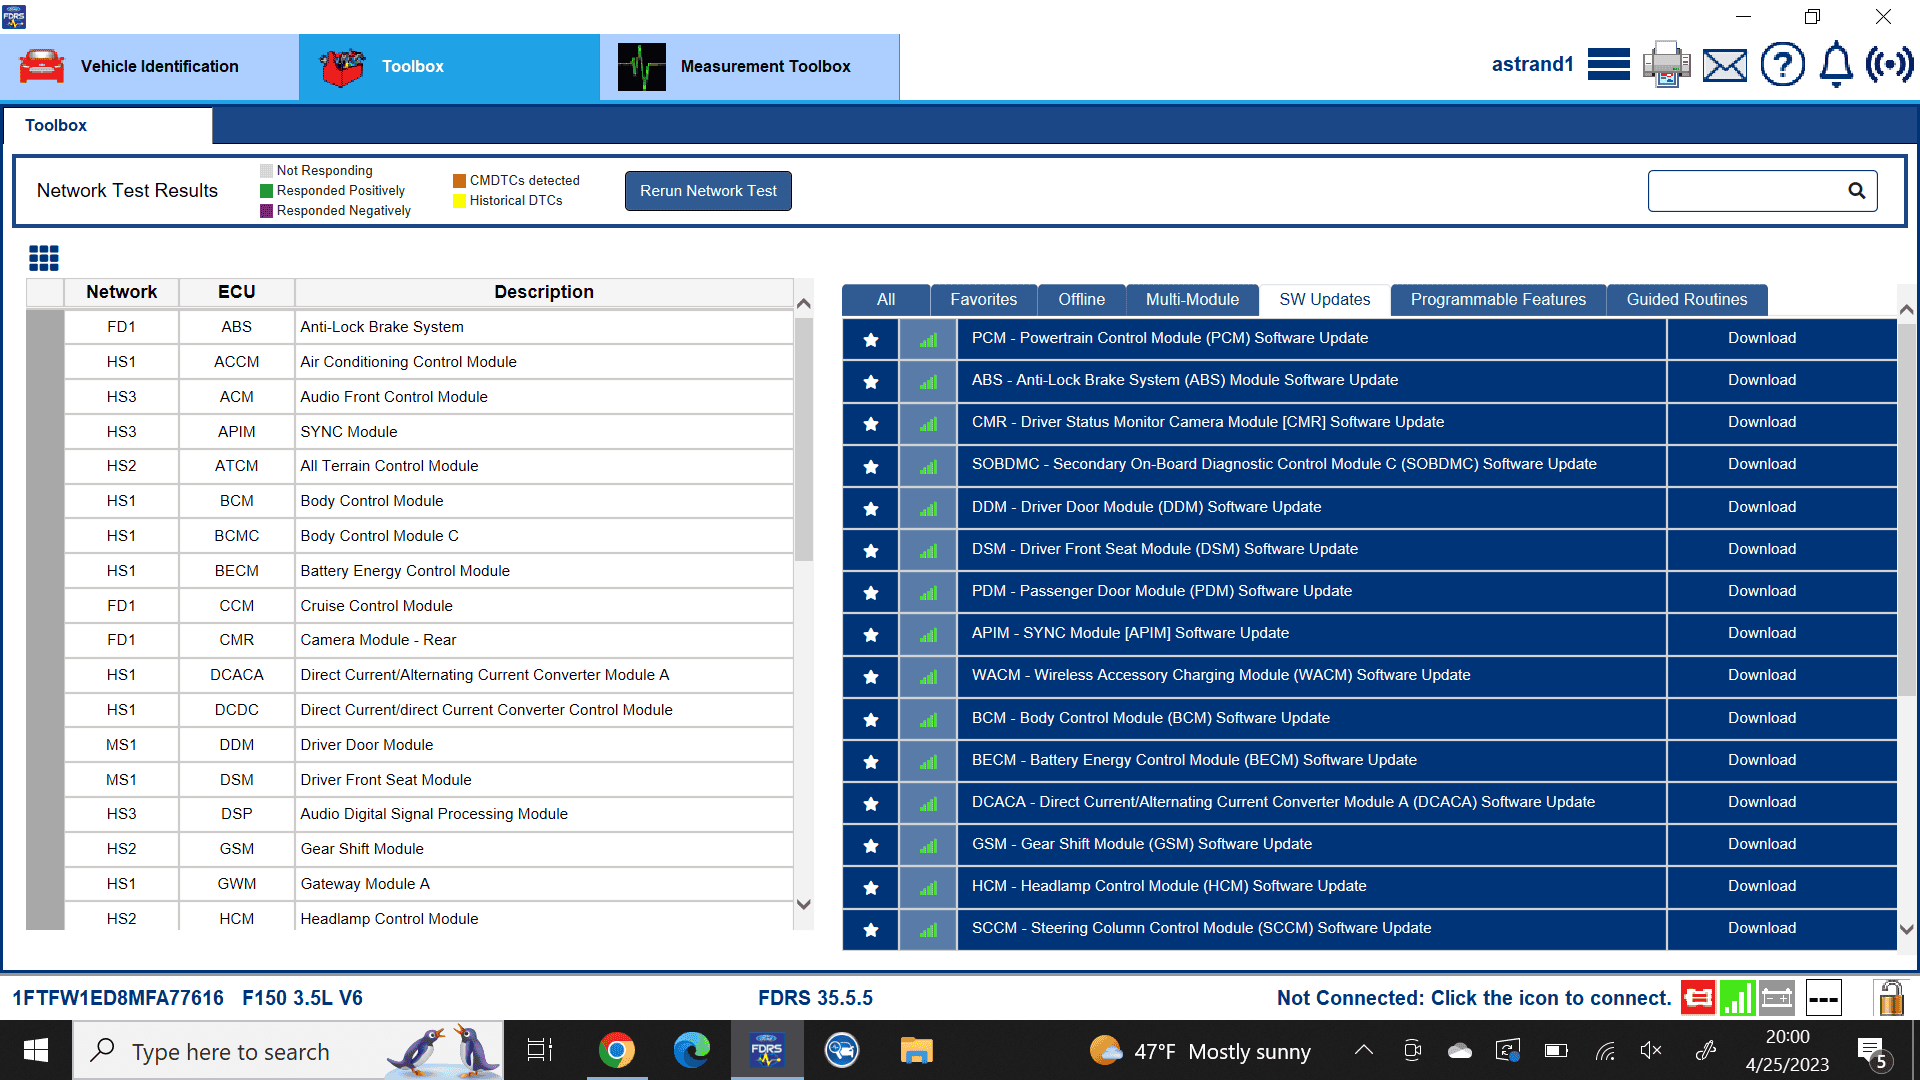Viewport: 1920px width, 1080px height.
Task: Click the notifications bell icon
Action: (x=1836, y=65)
